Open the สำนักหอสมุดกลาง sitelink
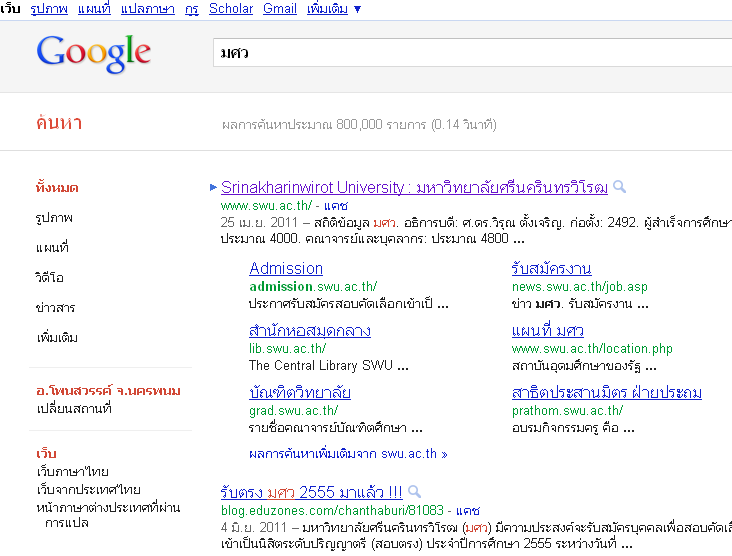Image resolution: width=732 pixels, height=556 pixels. tap(310, 331)
